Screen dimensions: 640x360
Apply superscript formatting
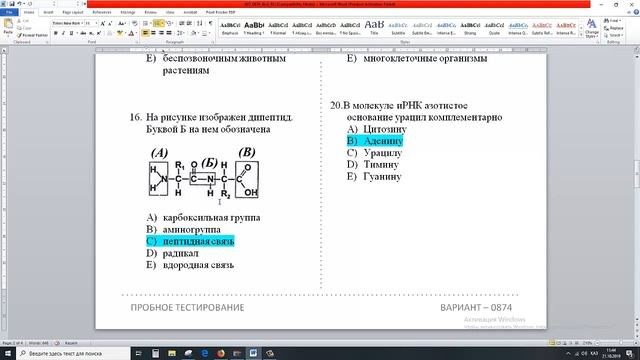coord(99,33)
